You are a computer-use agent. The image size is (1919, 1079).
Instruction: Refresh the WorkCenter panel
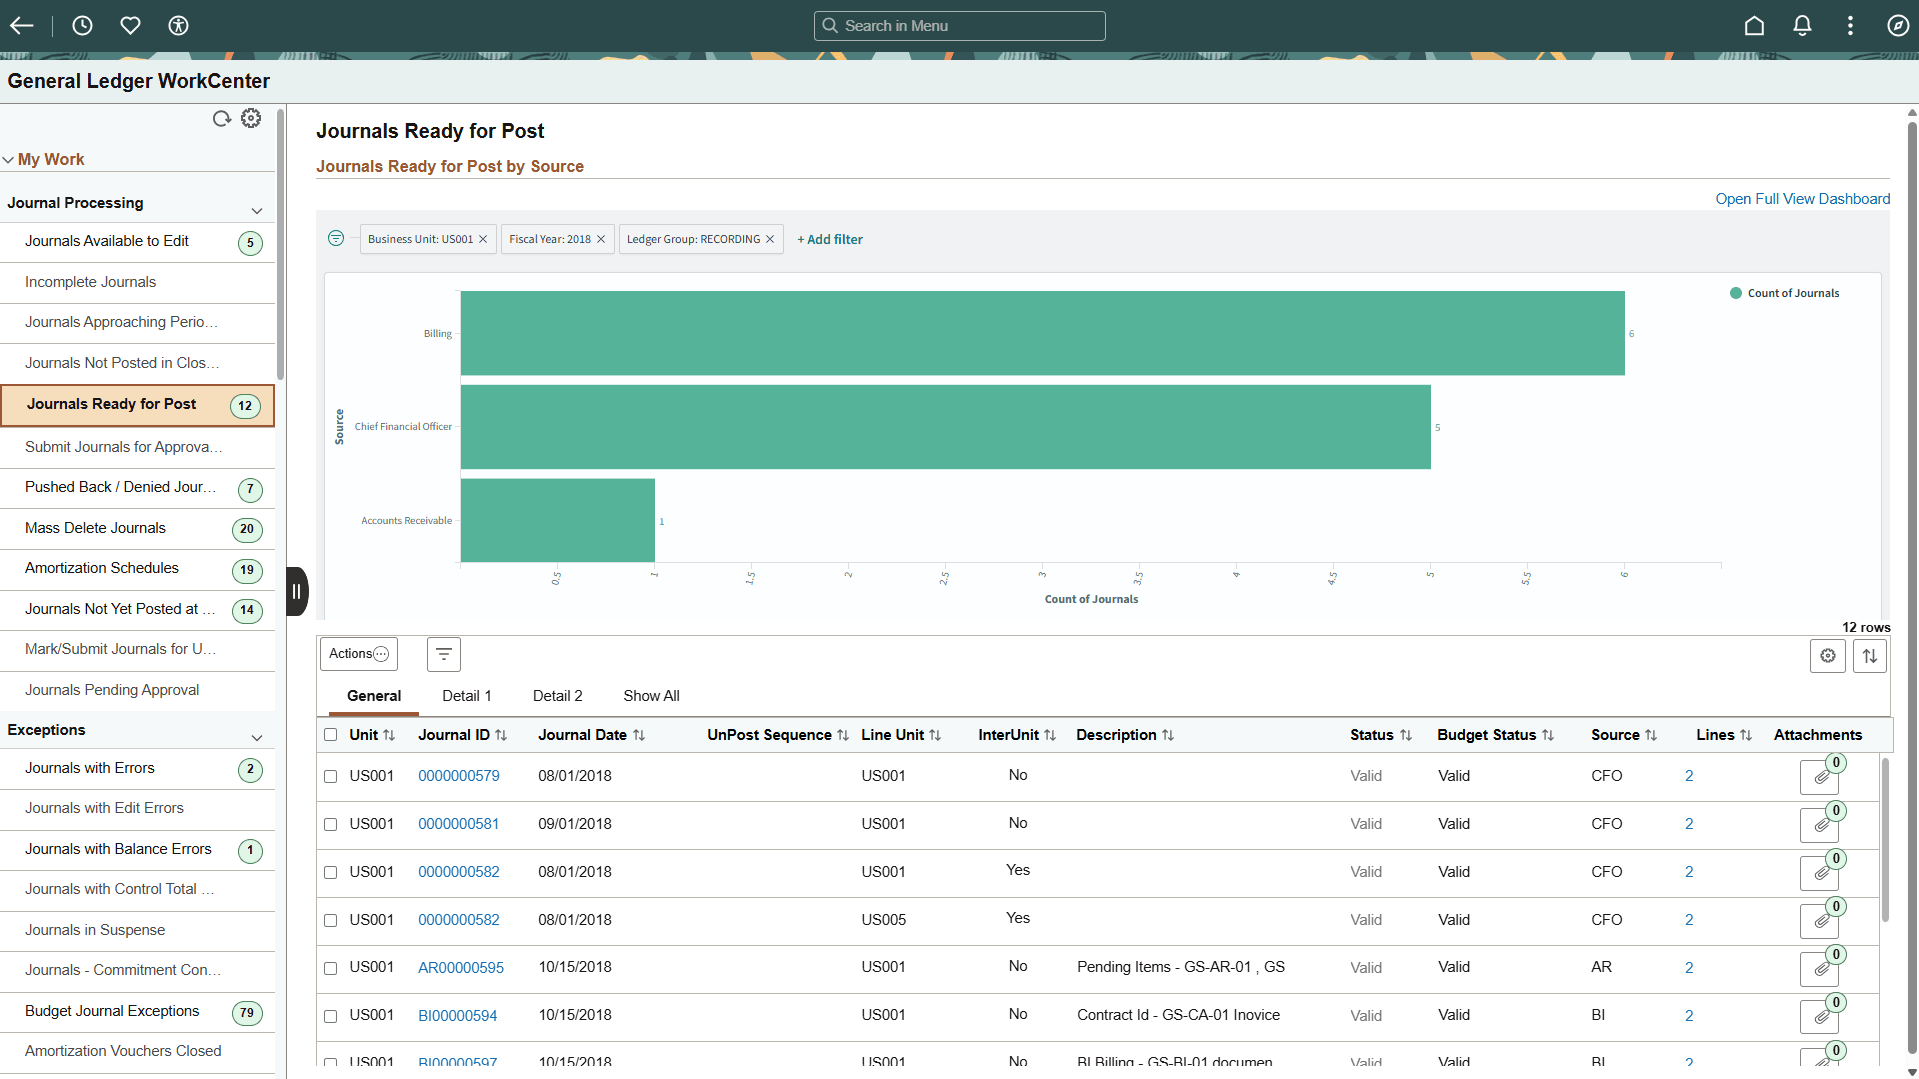[221, 119]
